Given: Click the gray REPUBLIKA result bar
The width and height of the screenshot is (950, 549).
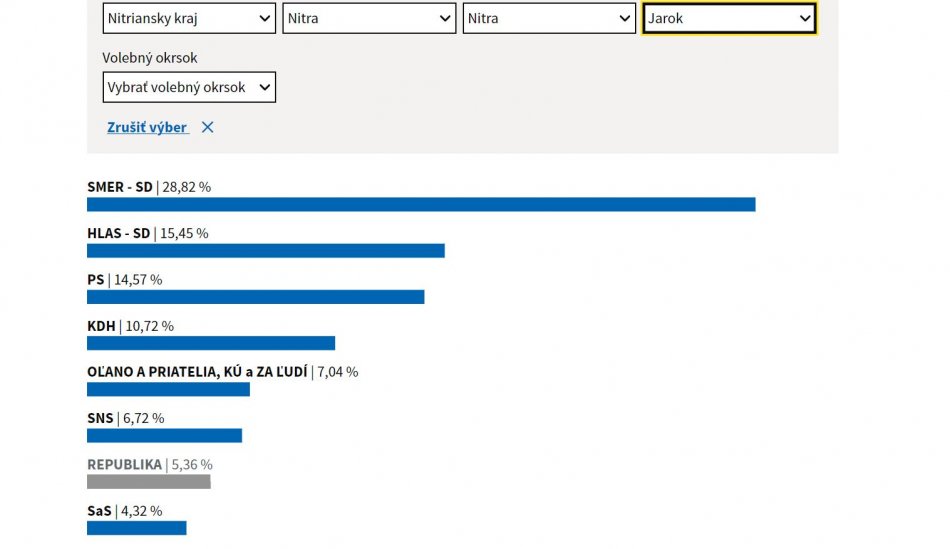Looking at the screenshot, I should [148, 481].
